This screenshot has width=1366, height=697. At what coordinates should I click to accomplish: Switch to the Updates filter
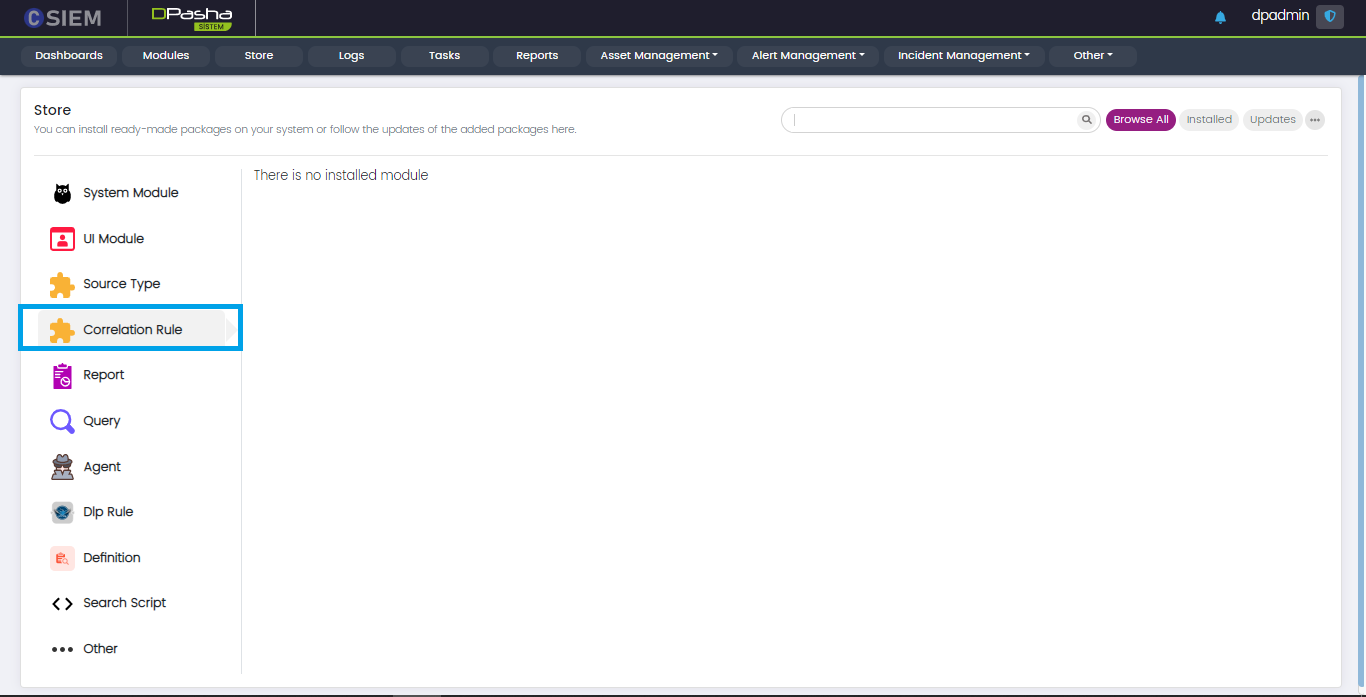tap(1272, 120)
